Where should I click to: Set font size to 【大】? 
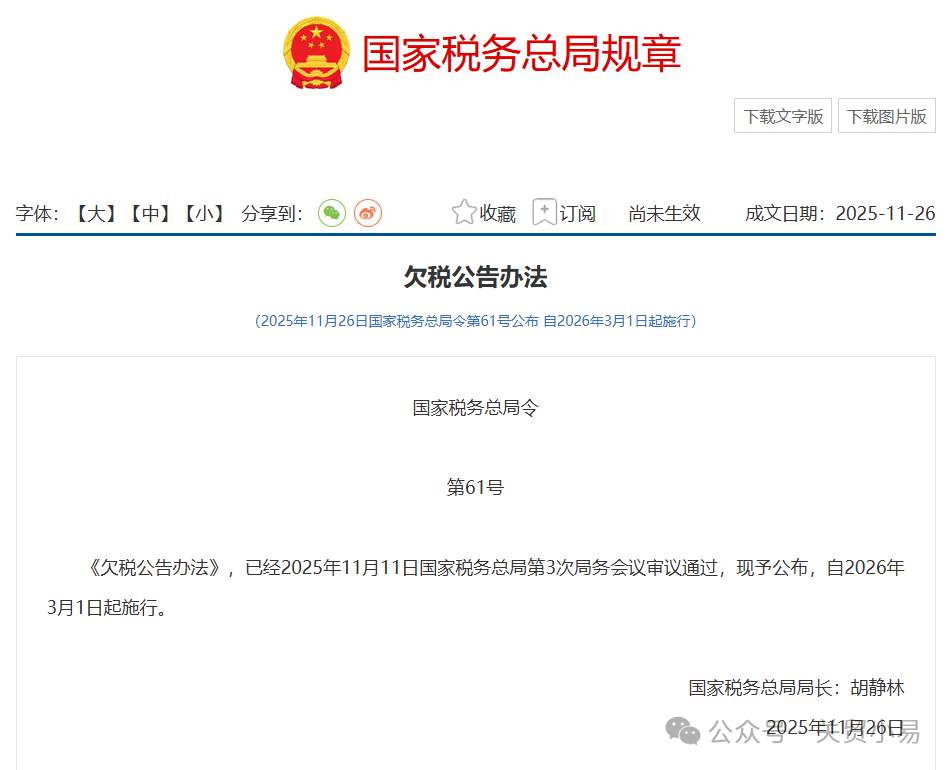97,214
